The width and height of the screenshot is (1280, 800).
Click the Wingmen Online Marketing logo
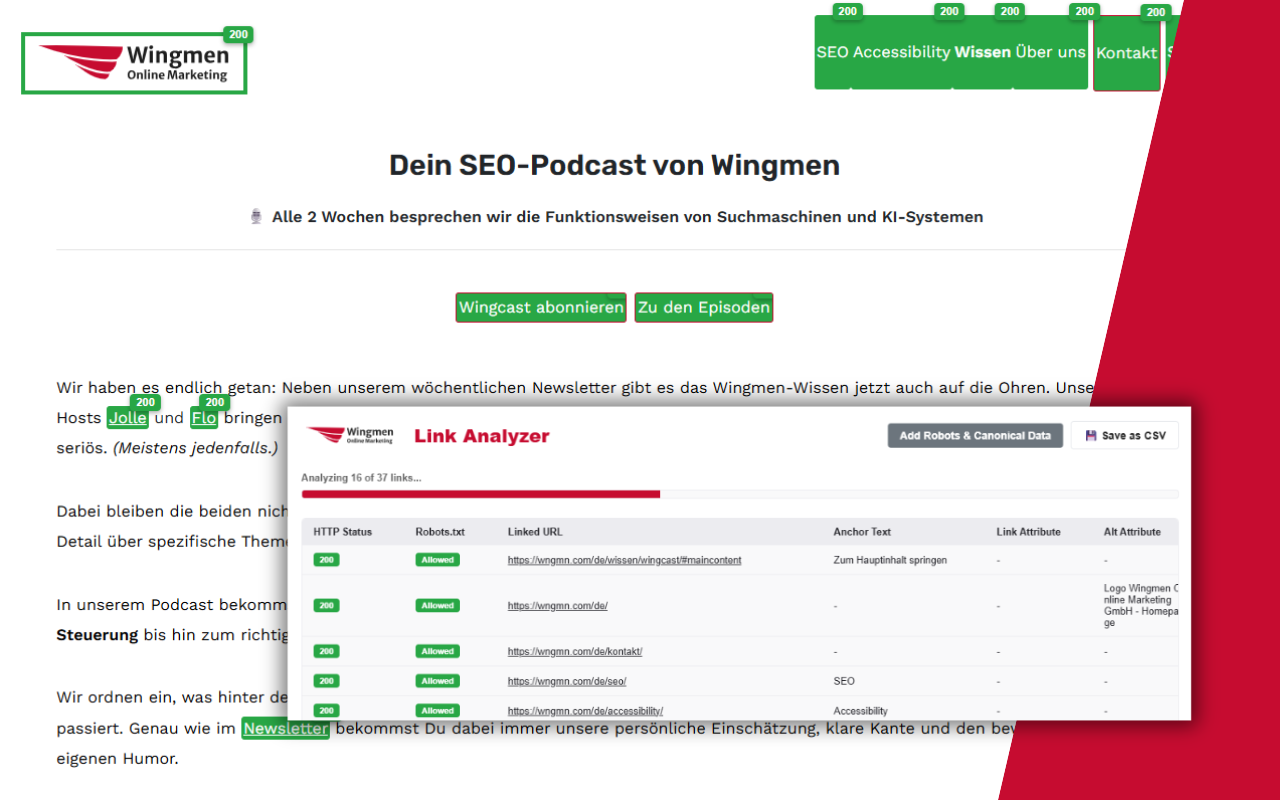[134, 63]
